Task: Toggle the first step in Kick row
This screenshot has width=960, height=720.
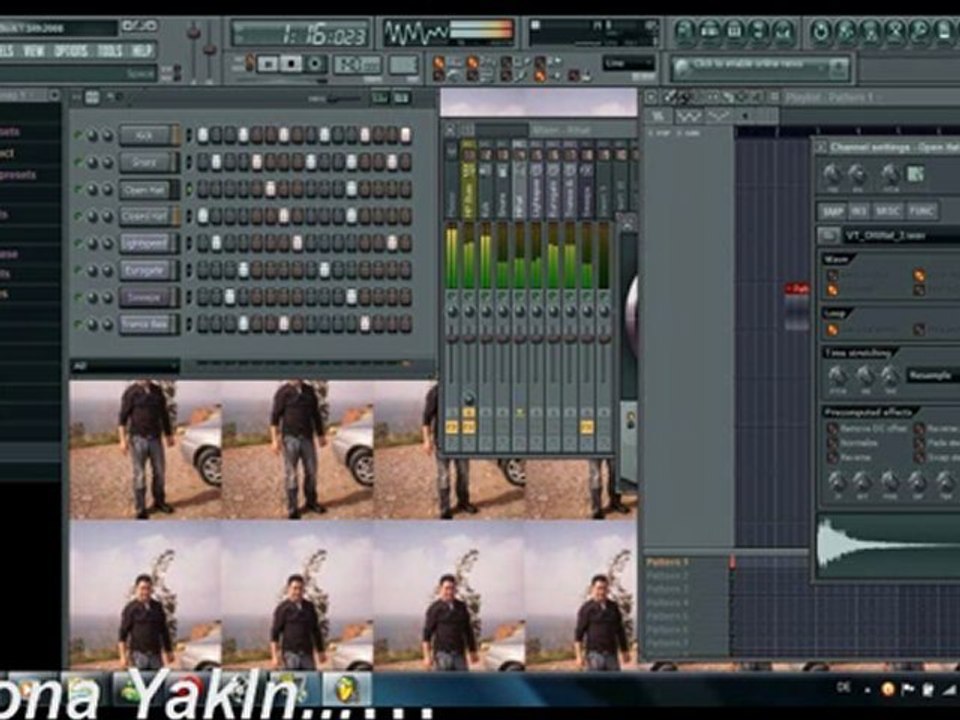Action: click(x=203, y=135)
